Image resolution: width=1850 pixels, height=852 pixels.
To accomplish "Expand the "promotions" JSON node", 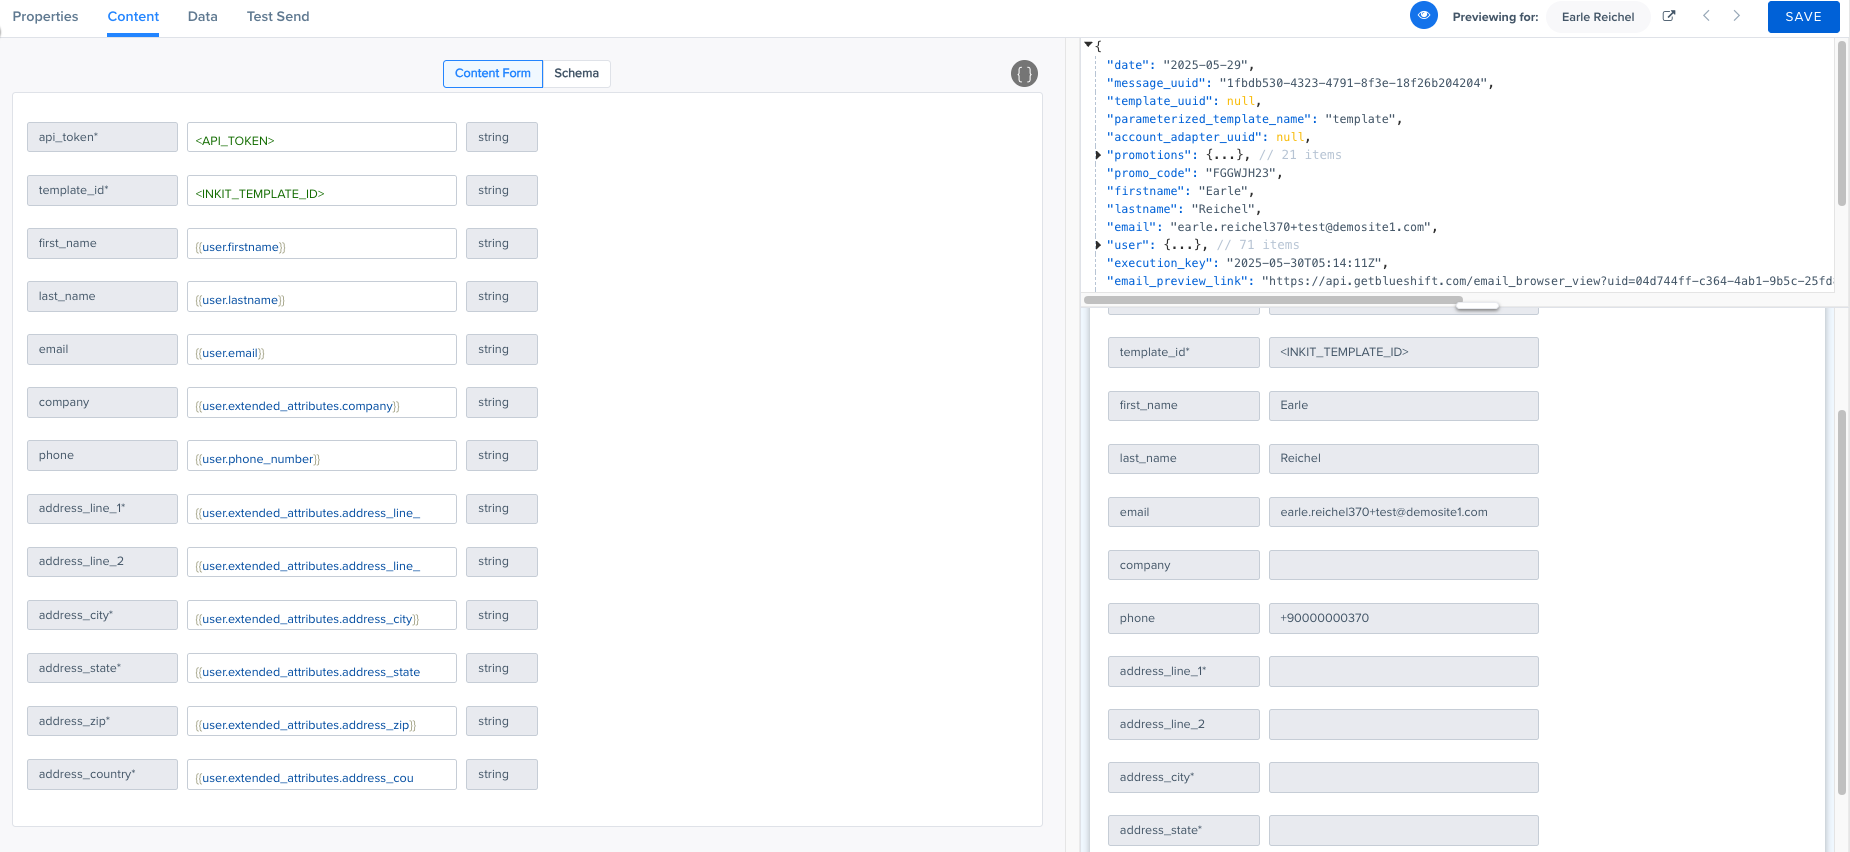I will click(1098, 155).
